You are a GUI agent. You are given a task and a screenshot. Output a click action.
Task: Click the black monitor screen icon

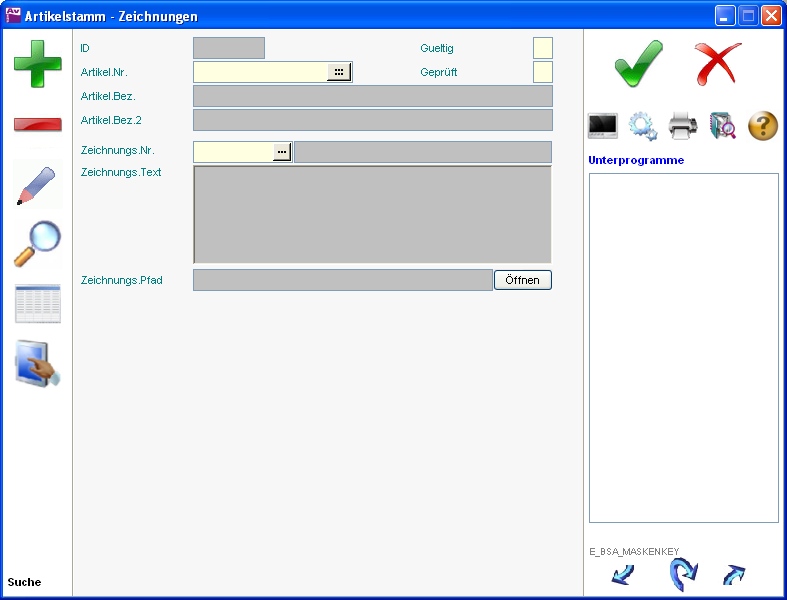603,126
